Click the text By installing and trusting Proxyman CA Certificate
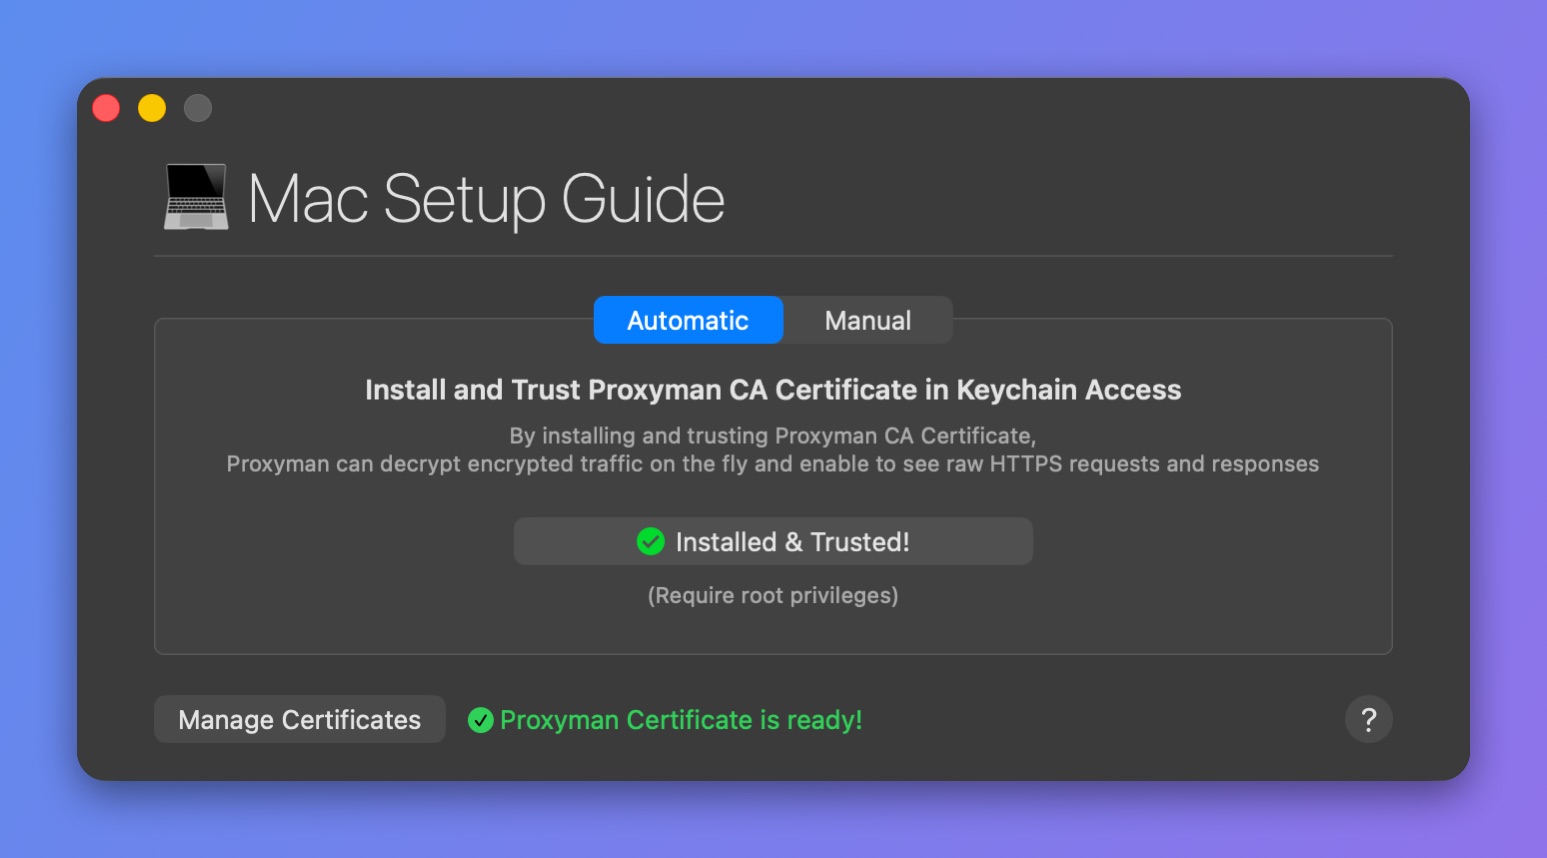Viewport: 1547px width, 858px height. point(773,436)
